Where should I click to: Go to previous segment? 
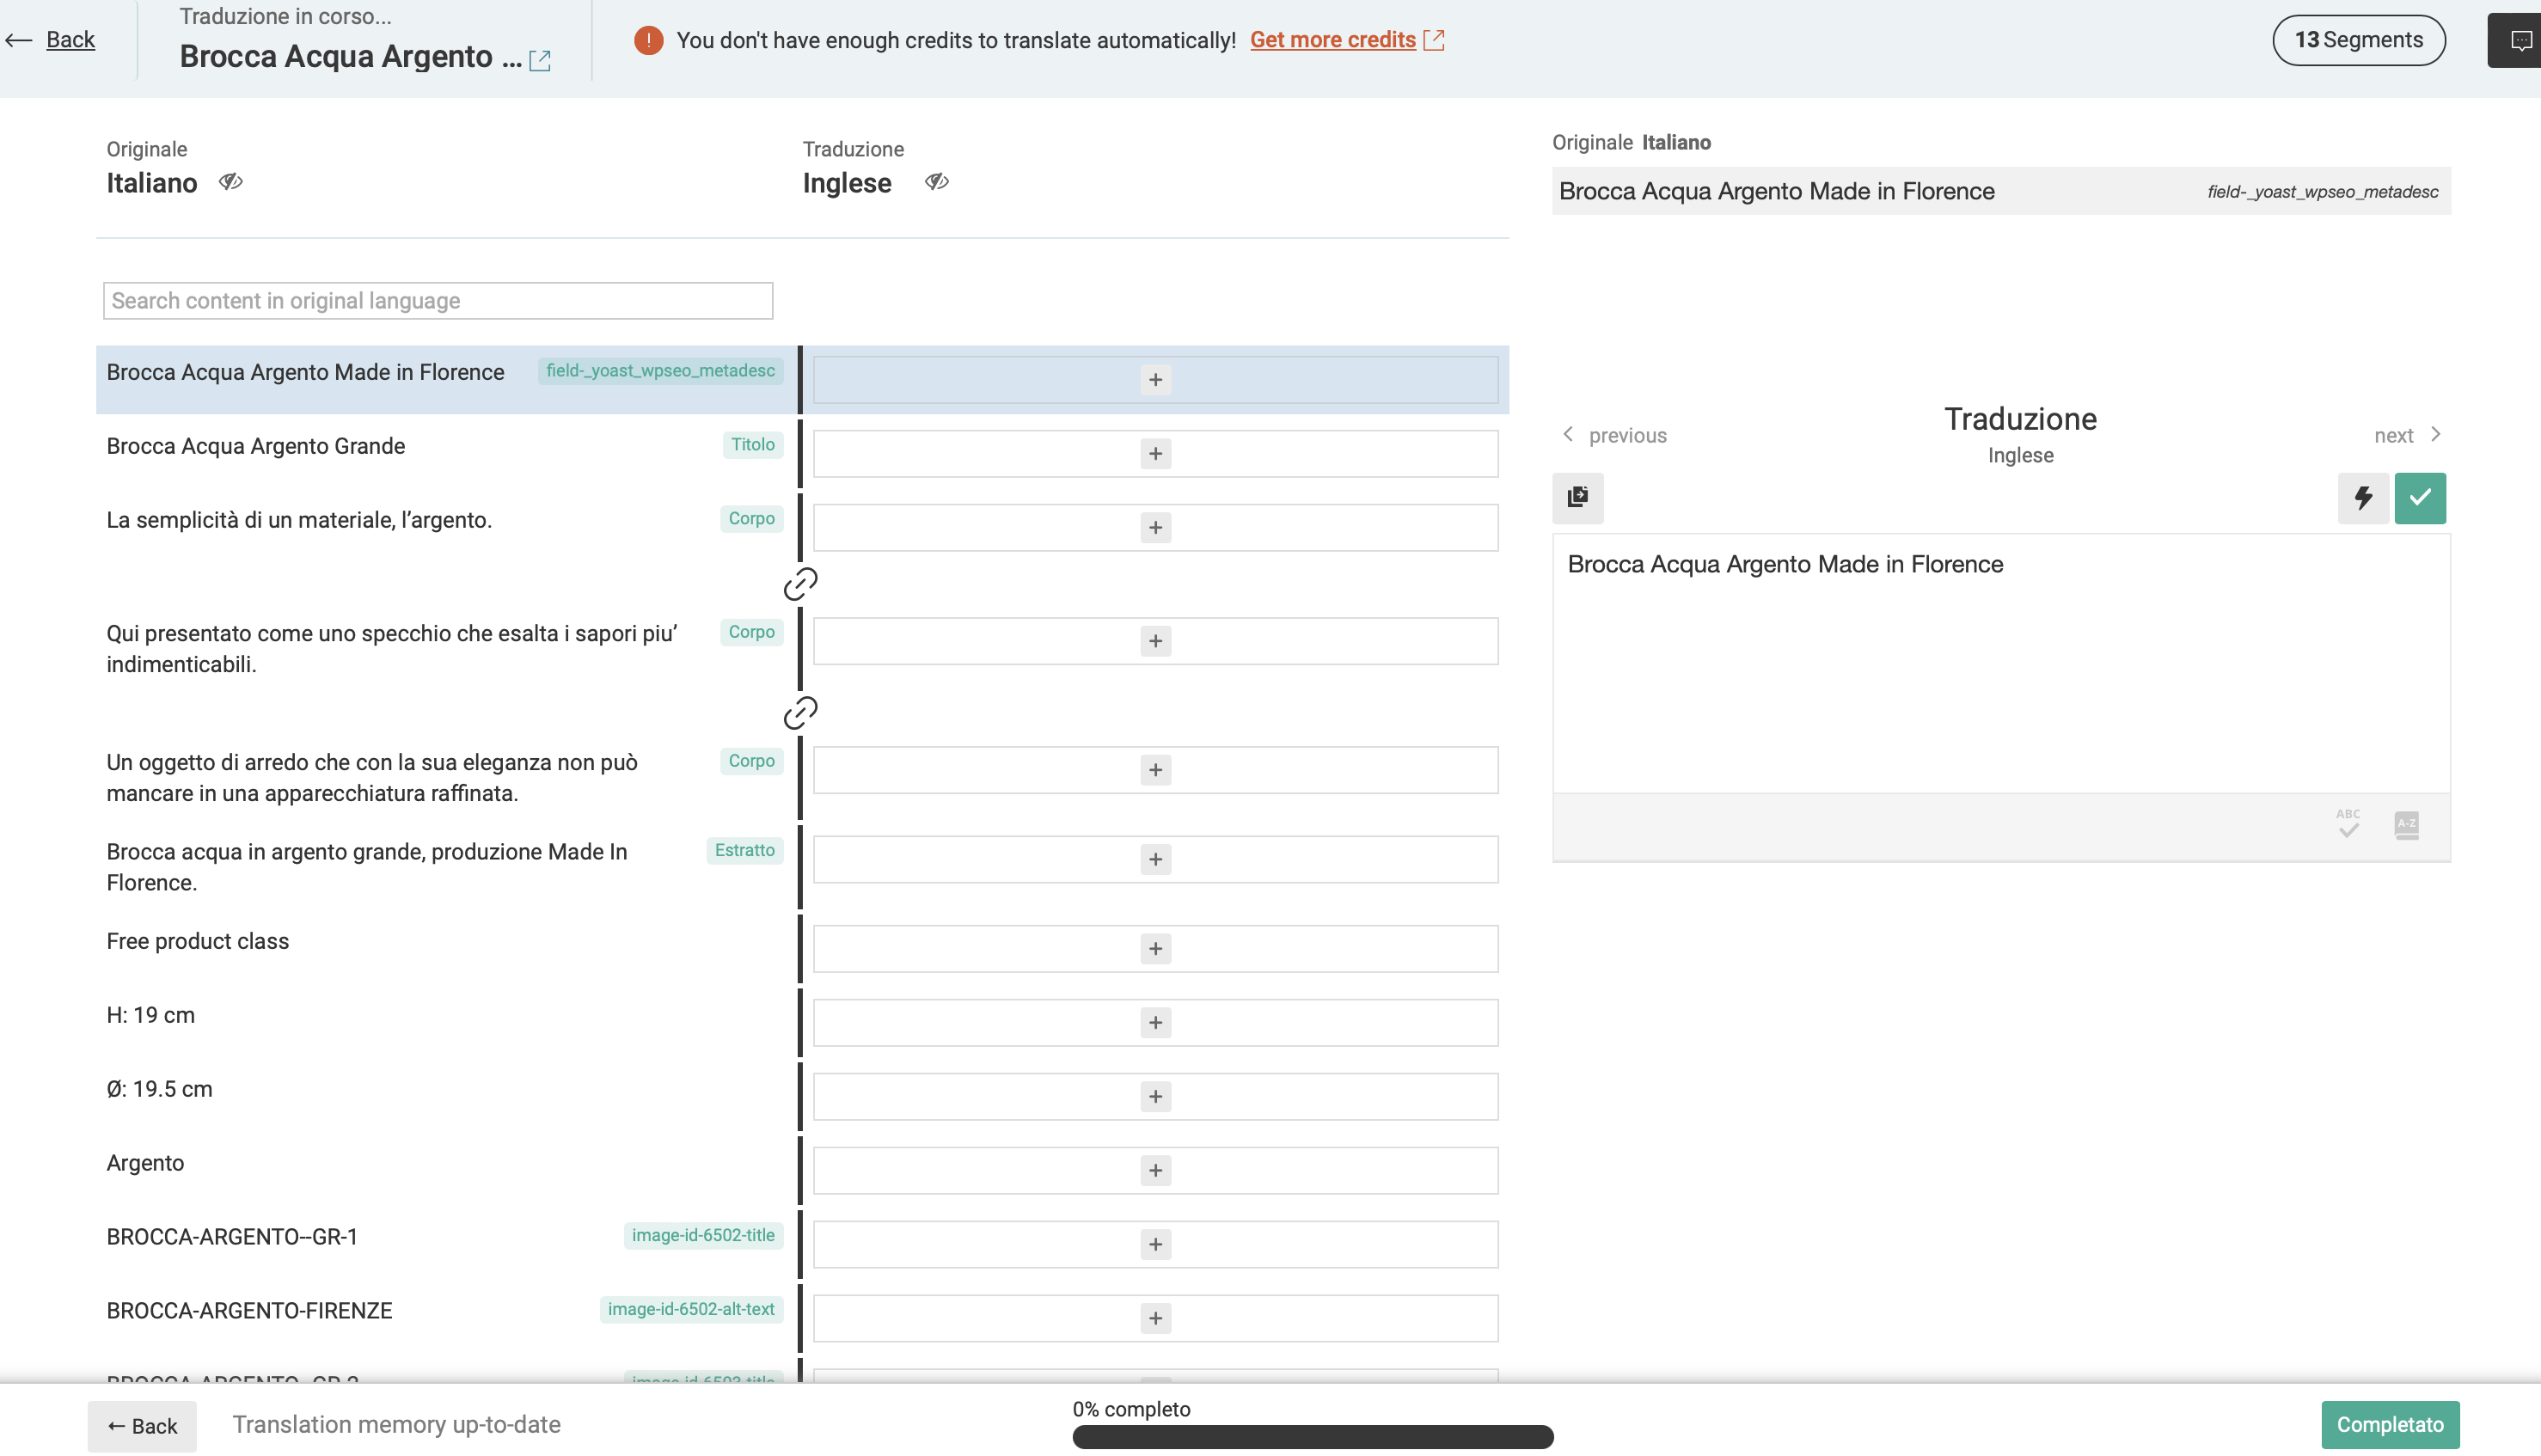coord(1614,435)
